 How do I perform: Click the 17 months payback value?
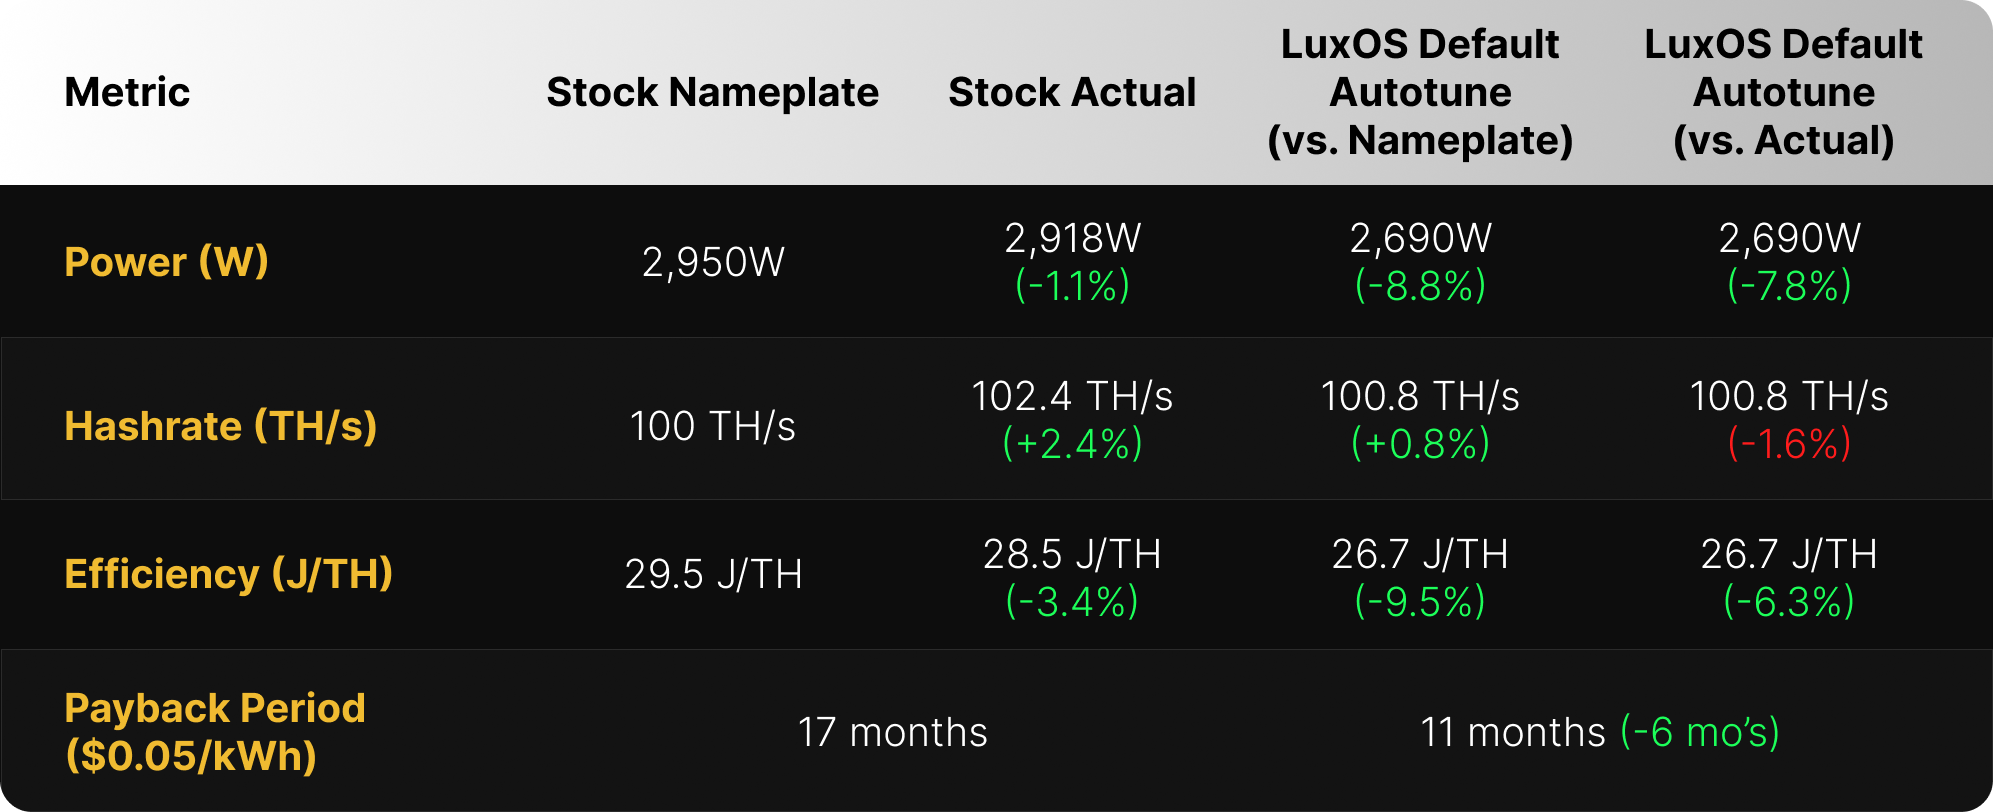892,732
